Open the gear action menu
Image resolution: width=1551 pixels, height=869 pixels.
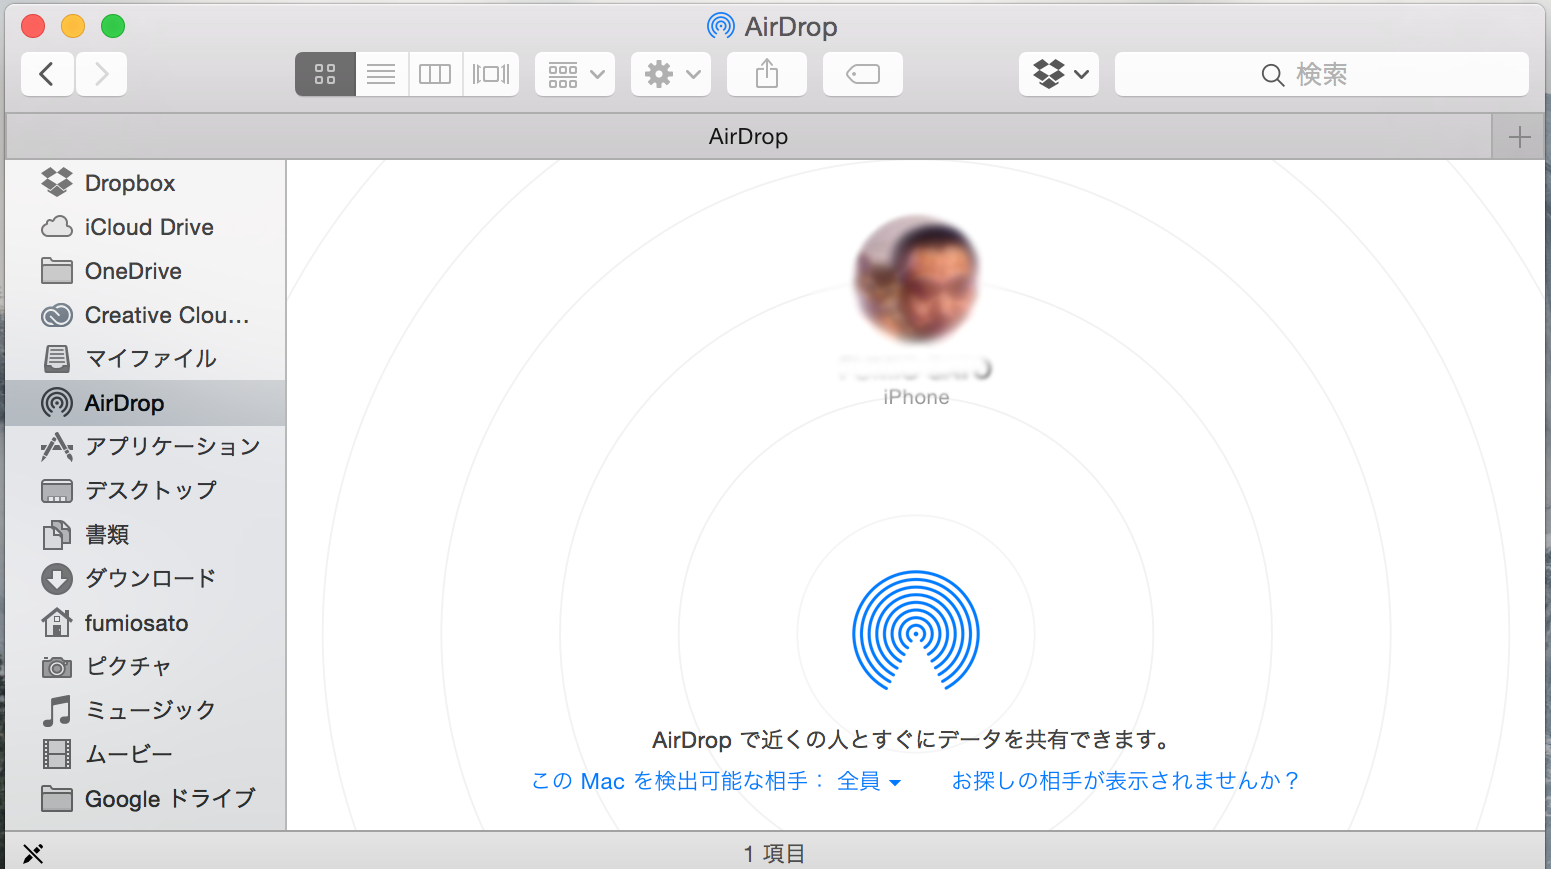671,74
